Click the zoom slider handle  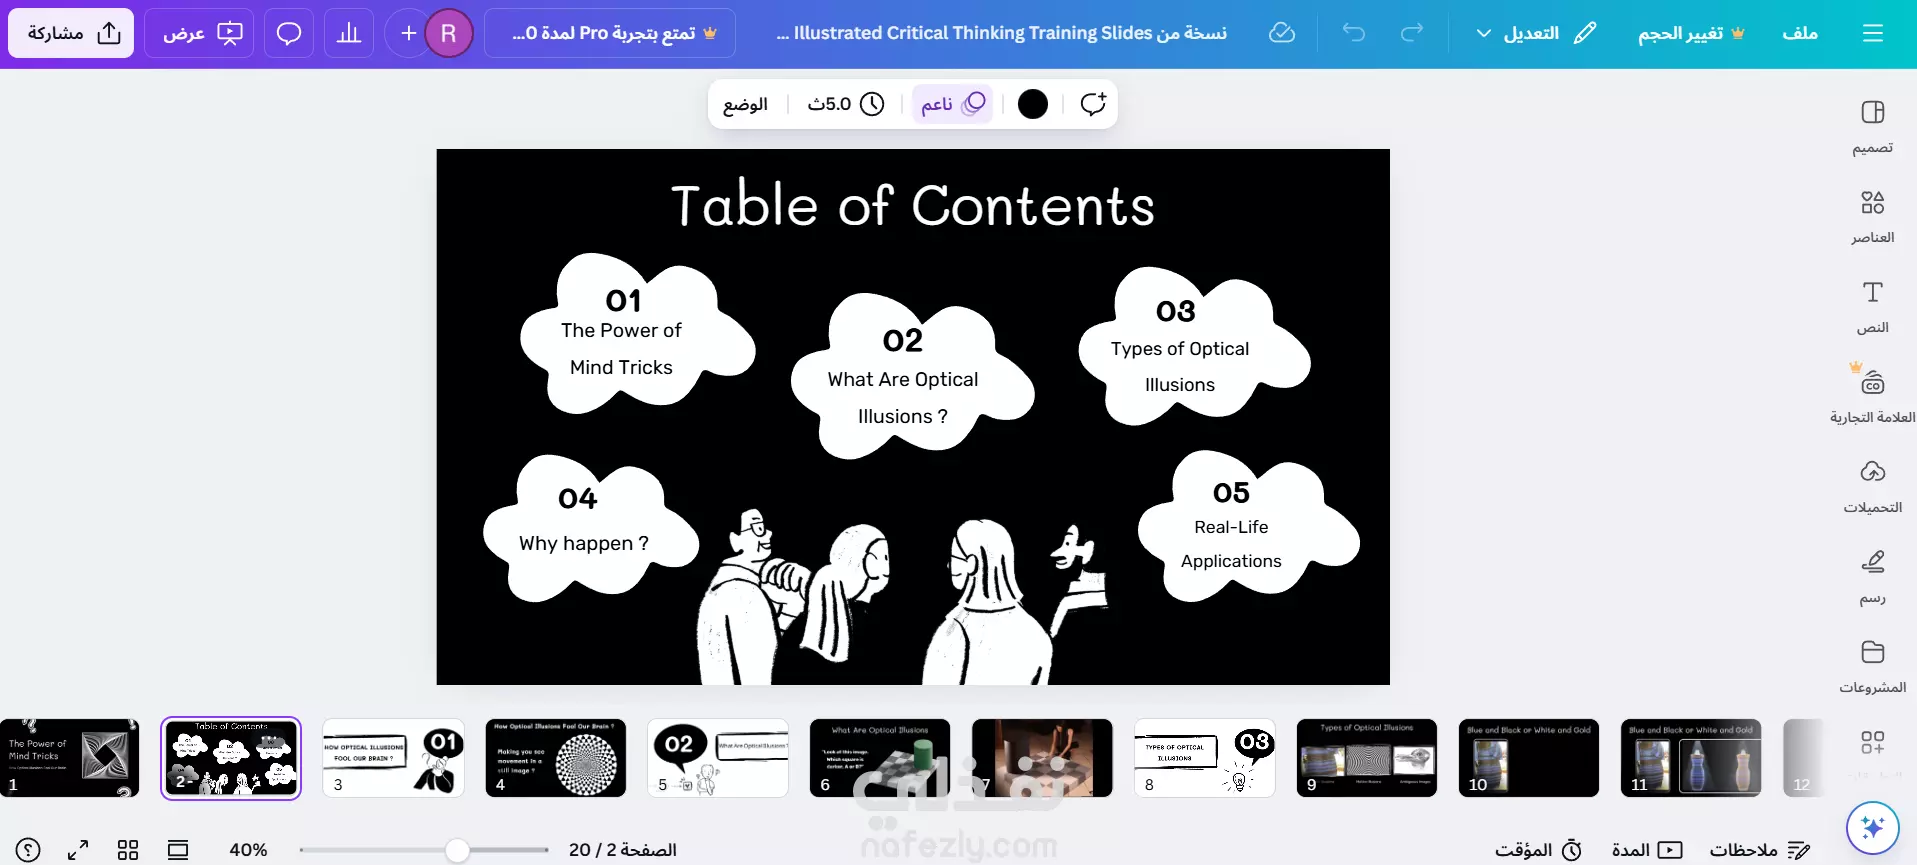[x=457, y=850]
